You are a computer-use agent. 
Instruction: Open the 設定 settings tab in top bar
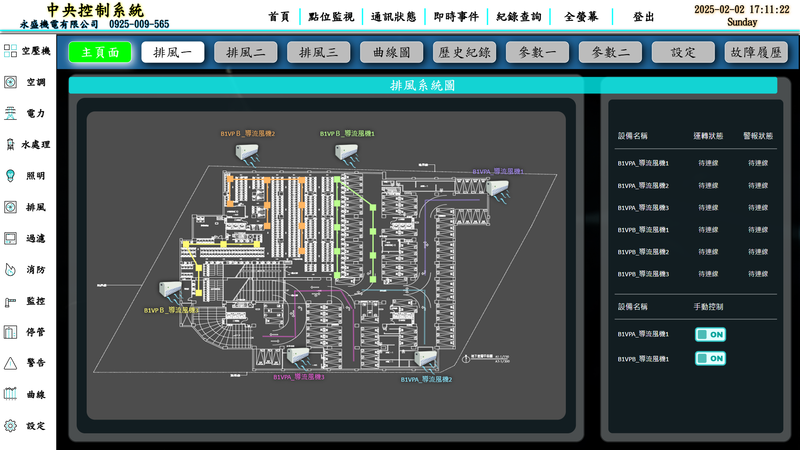coord(683,52)
